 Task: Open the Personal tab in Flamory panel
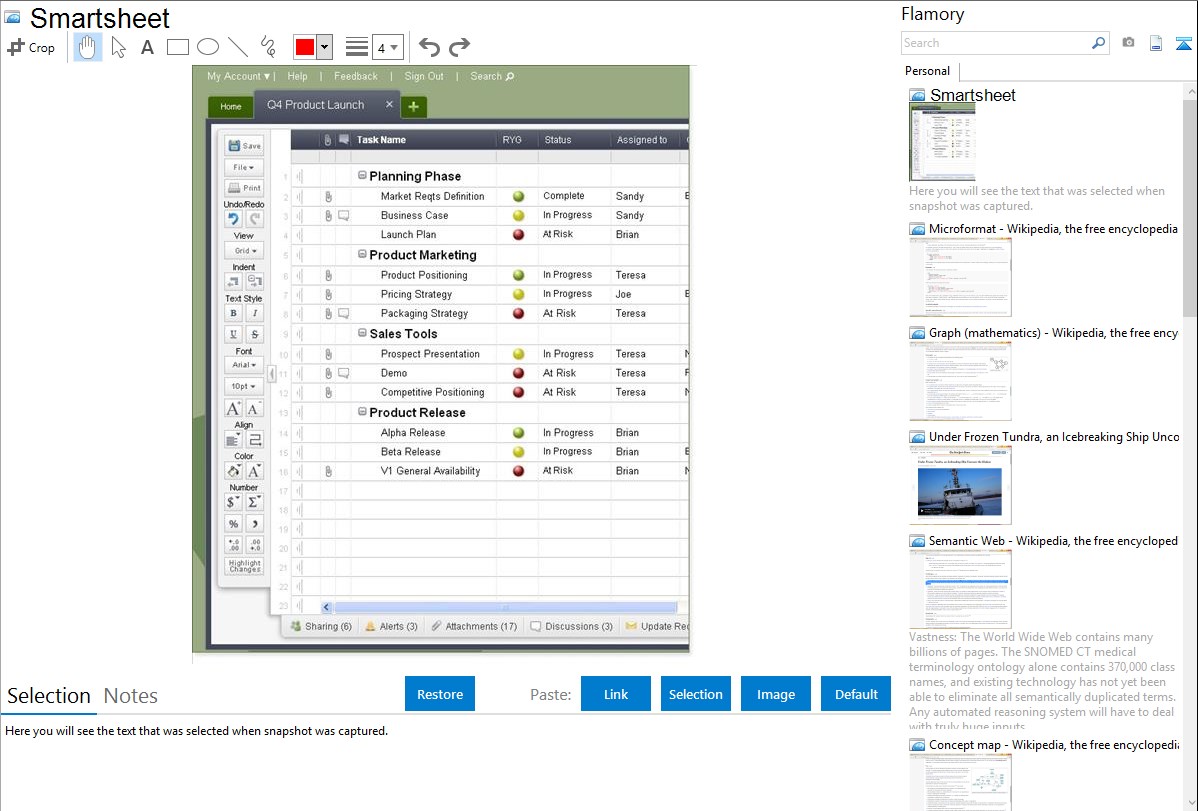pyautogui.click(x=928, y=71)
